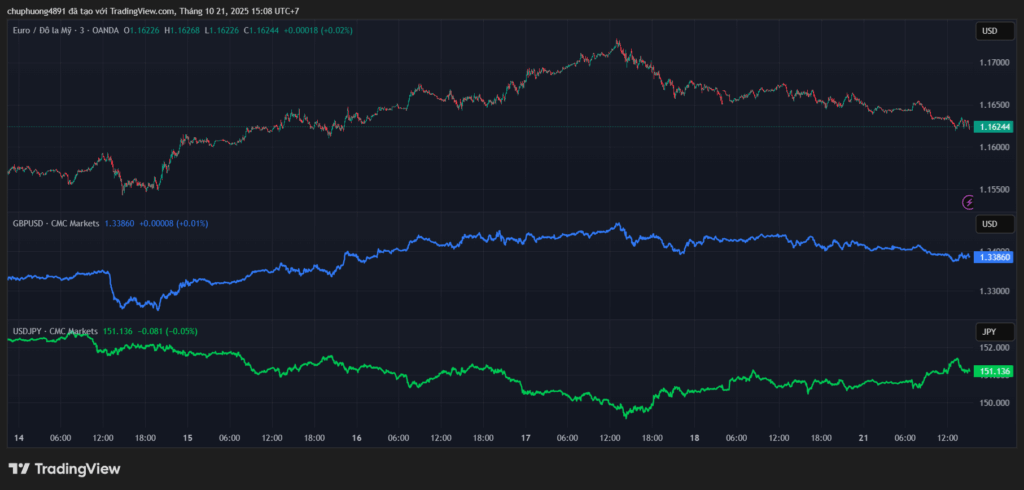Click the 152.000 label on USDJPY axis
The height and width of the screenshot is (490, 1024).
[x=993, y=348]
